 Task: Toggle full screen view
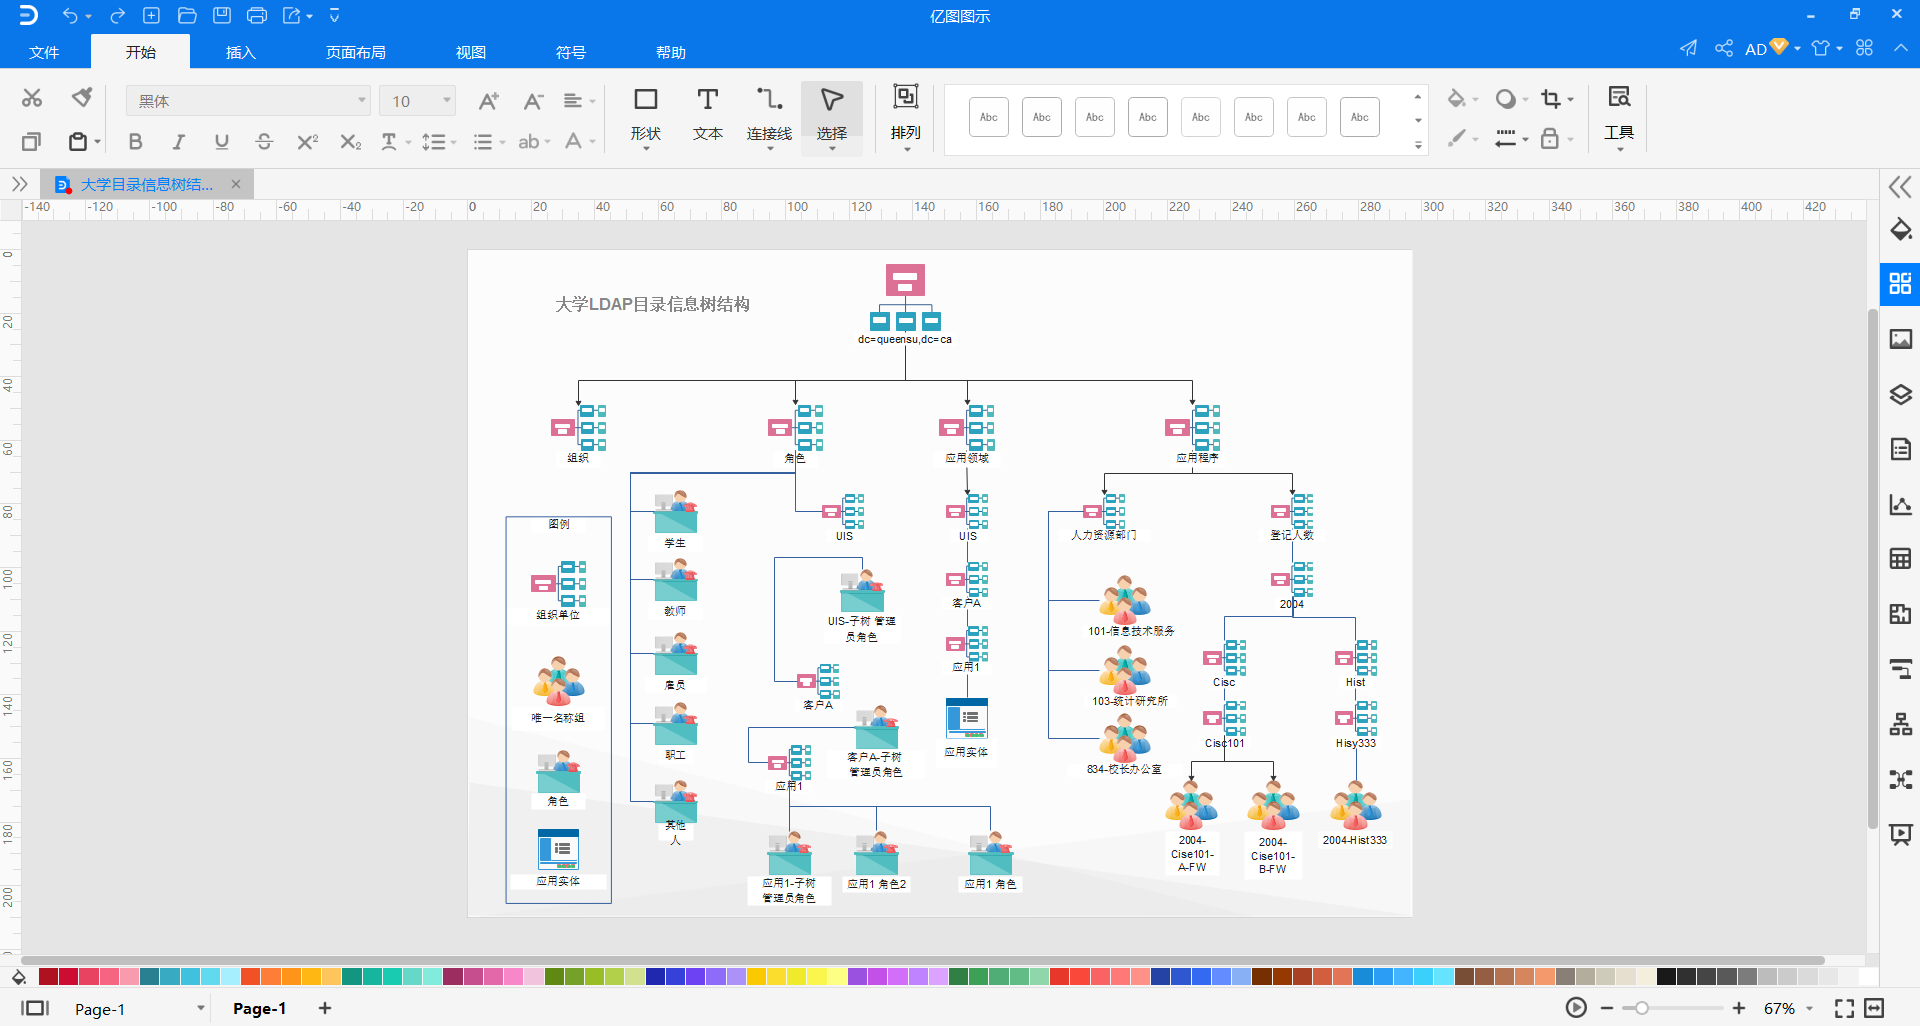[1844, 1008]
